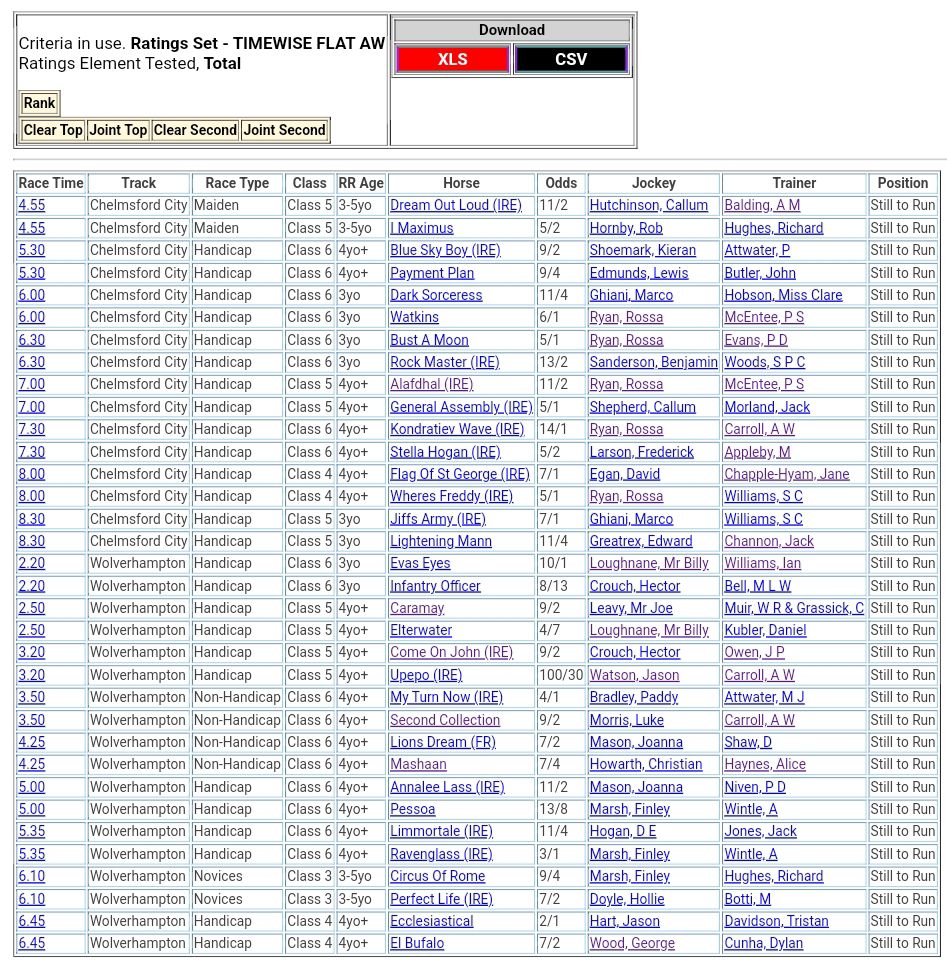Click the Horse column header
This screenshot has width=947, height=968.
(x=461, y=183)
